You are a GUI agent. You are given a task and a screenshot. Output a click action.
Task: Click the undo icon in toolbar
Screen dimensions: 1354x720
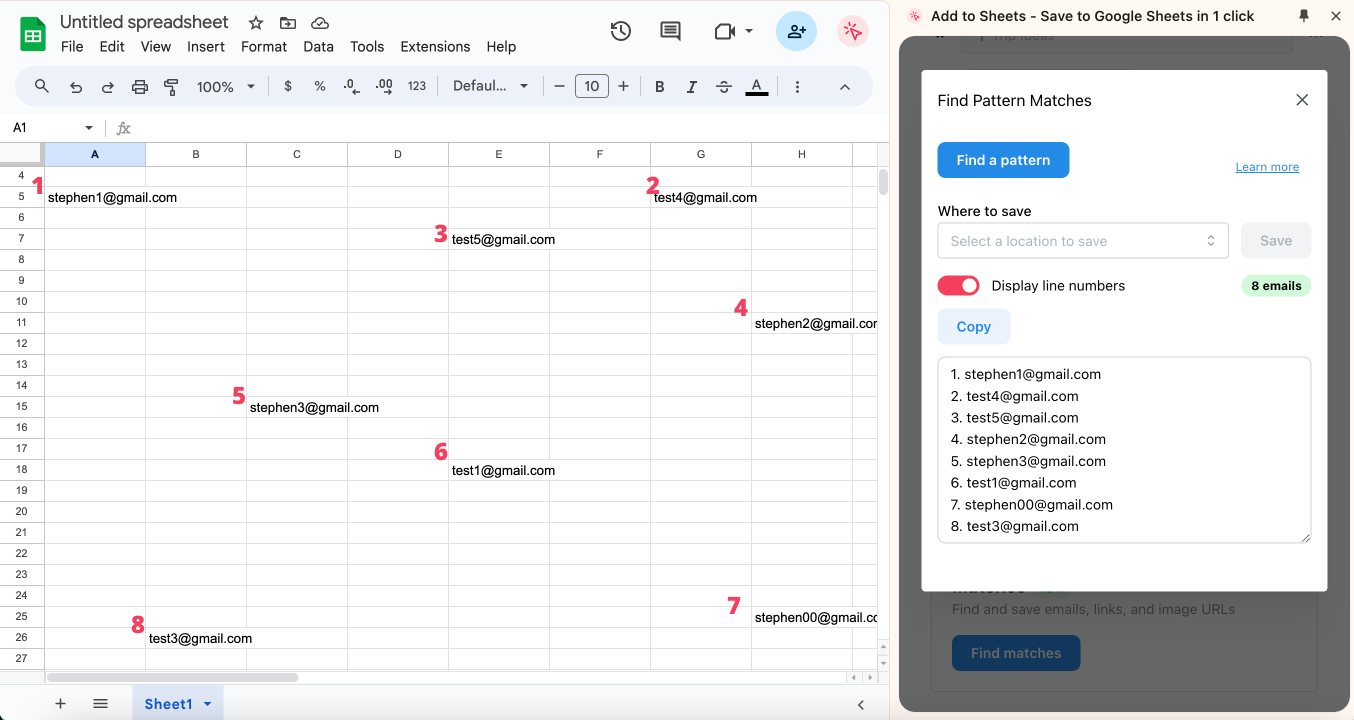pyautogui.click(x=76, y=87)
